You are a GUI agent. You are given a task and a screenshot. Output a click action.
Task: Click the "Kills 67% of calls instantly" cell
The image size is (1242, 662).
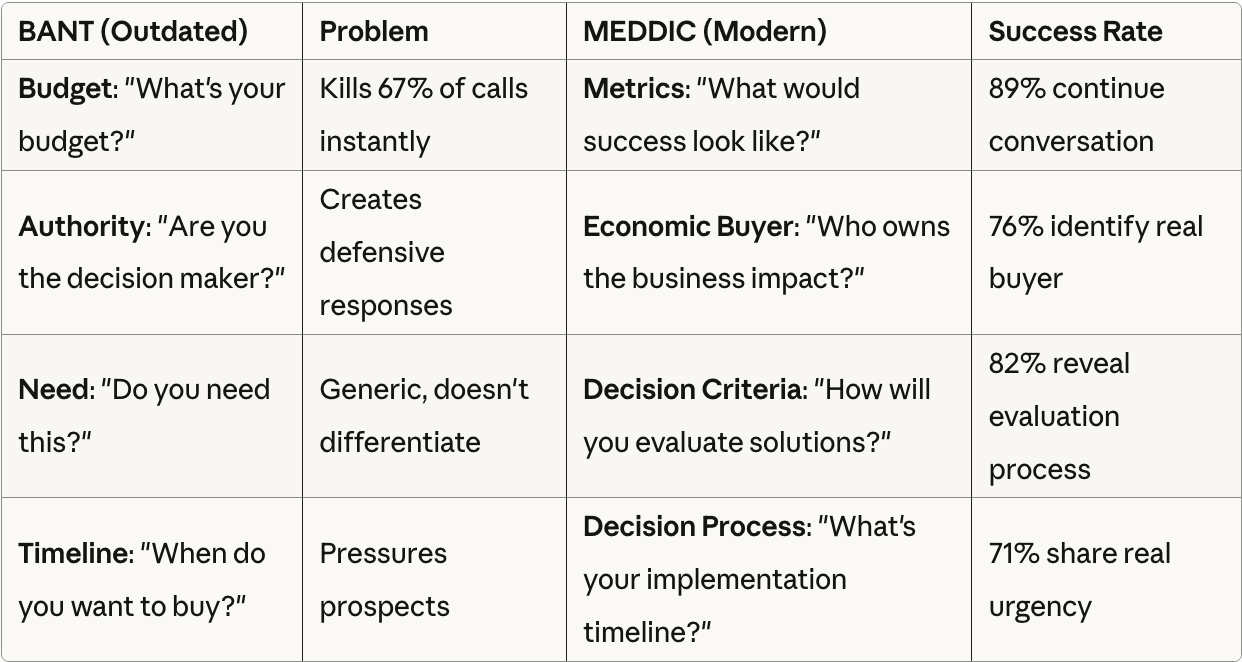pos(423,114)
